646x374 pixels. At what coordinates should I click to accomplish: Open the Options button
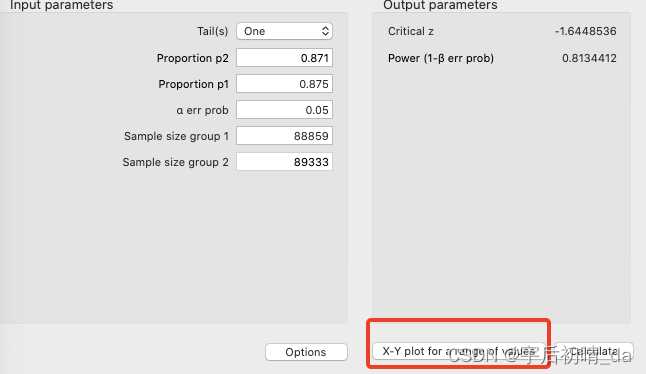306,352
